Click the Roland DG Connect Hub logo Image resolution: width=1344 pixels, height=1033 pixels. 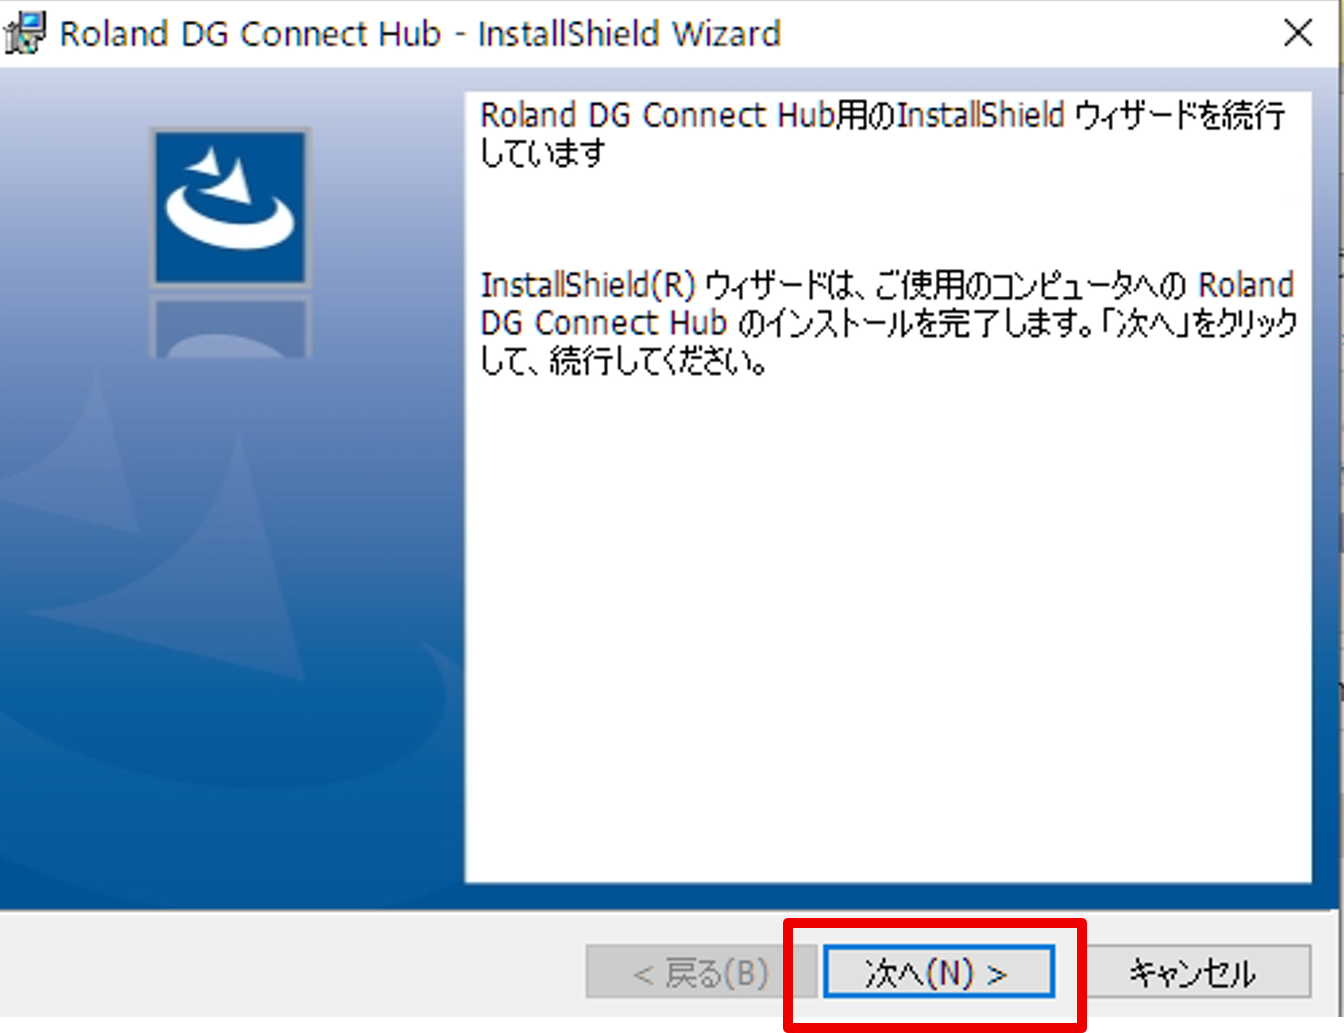(231, 207)
